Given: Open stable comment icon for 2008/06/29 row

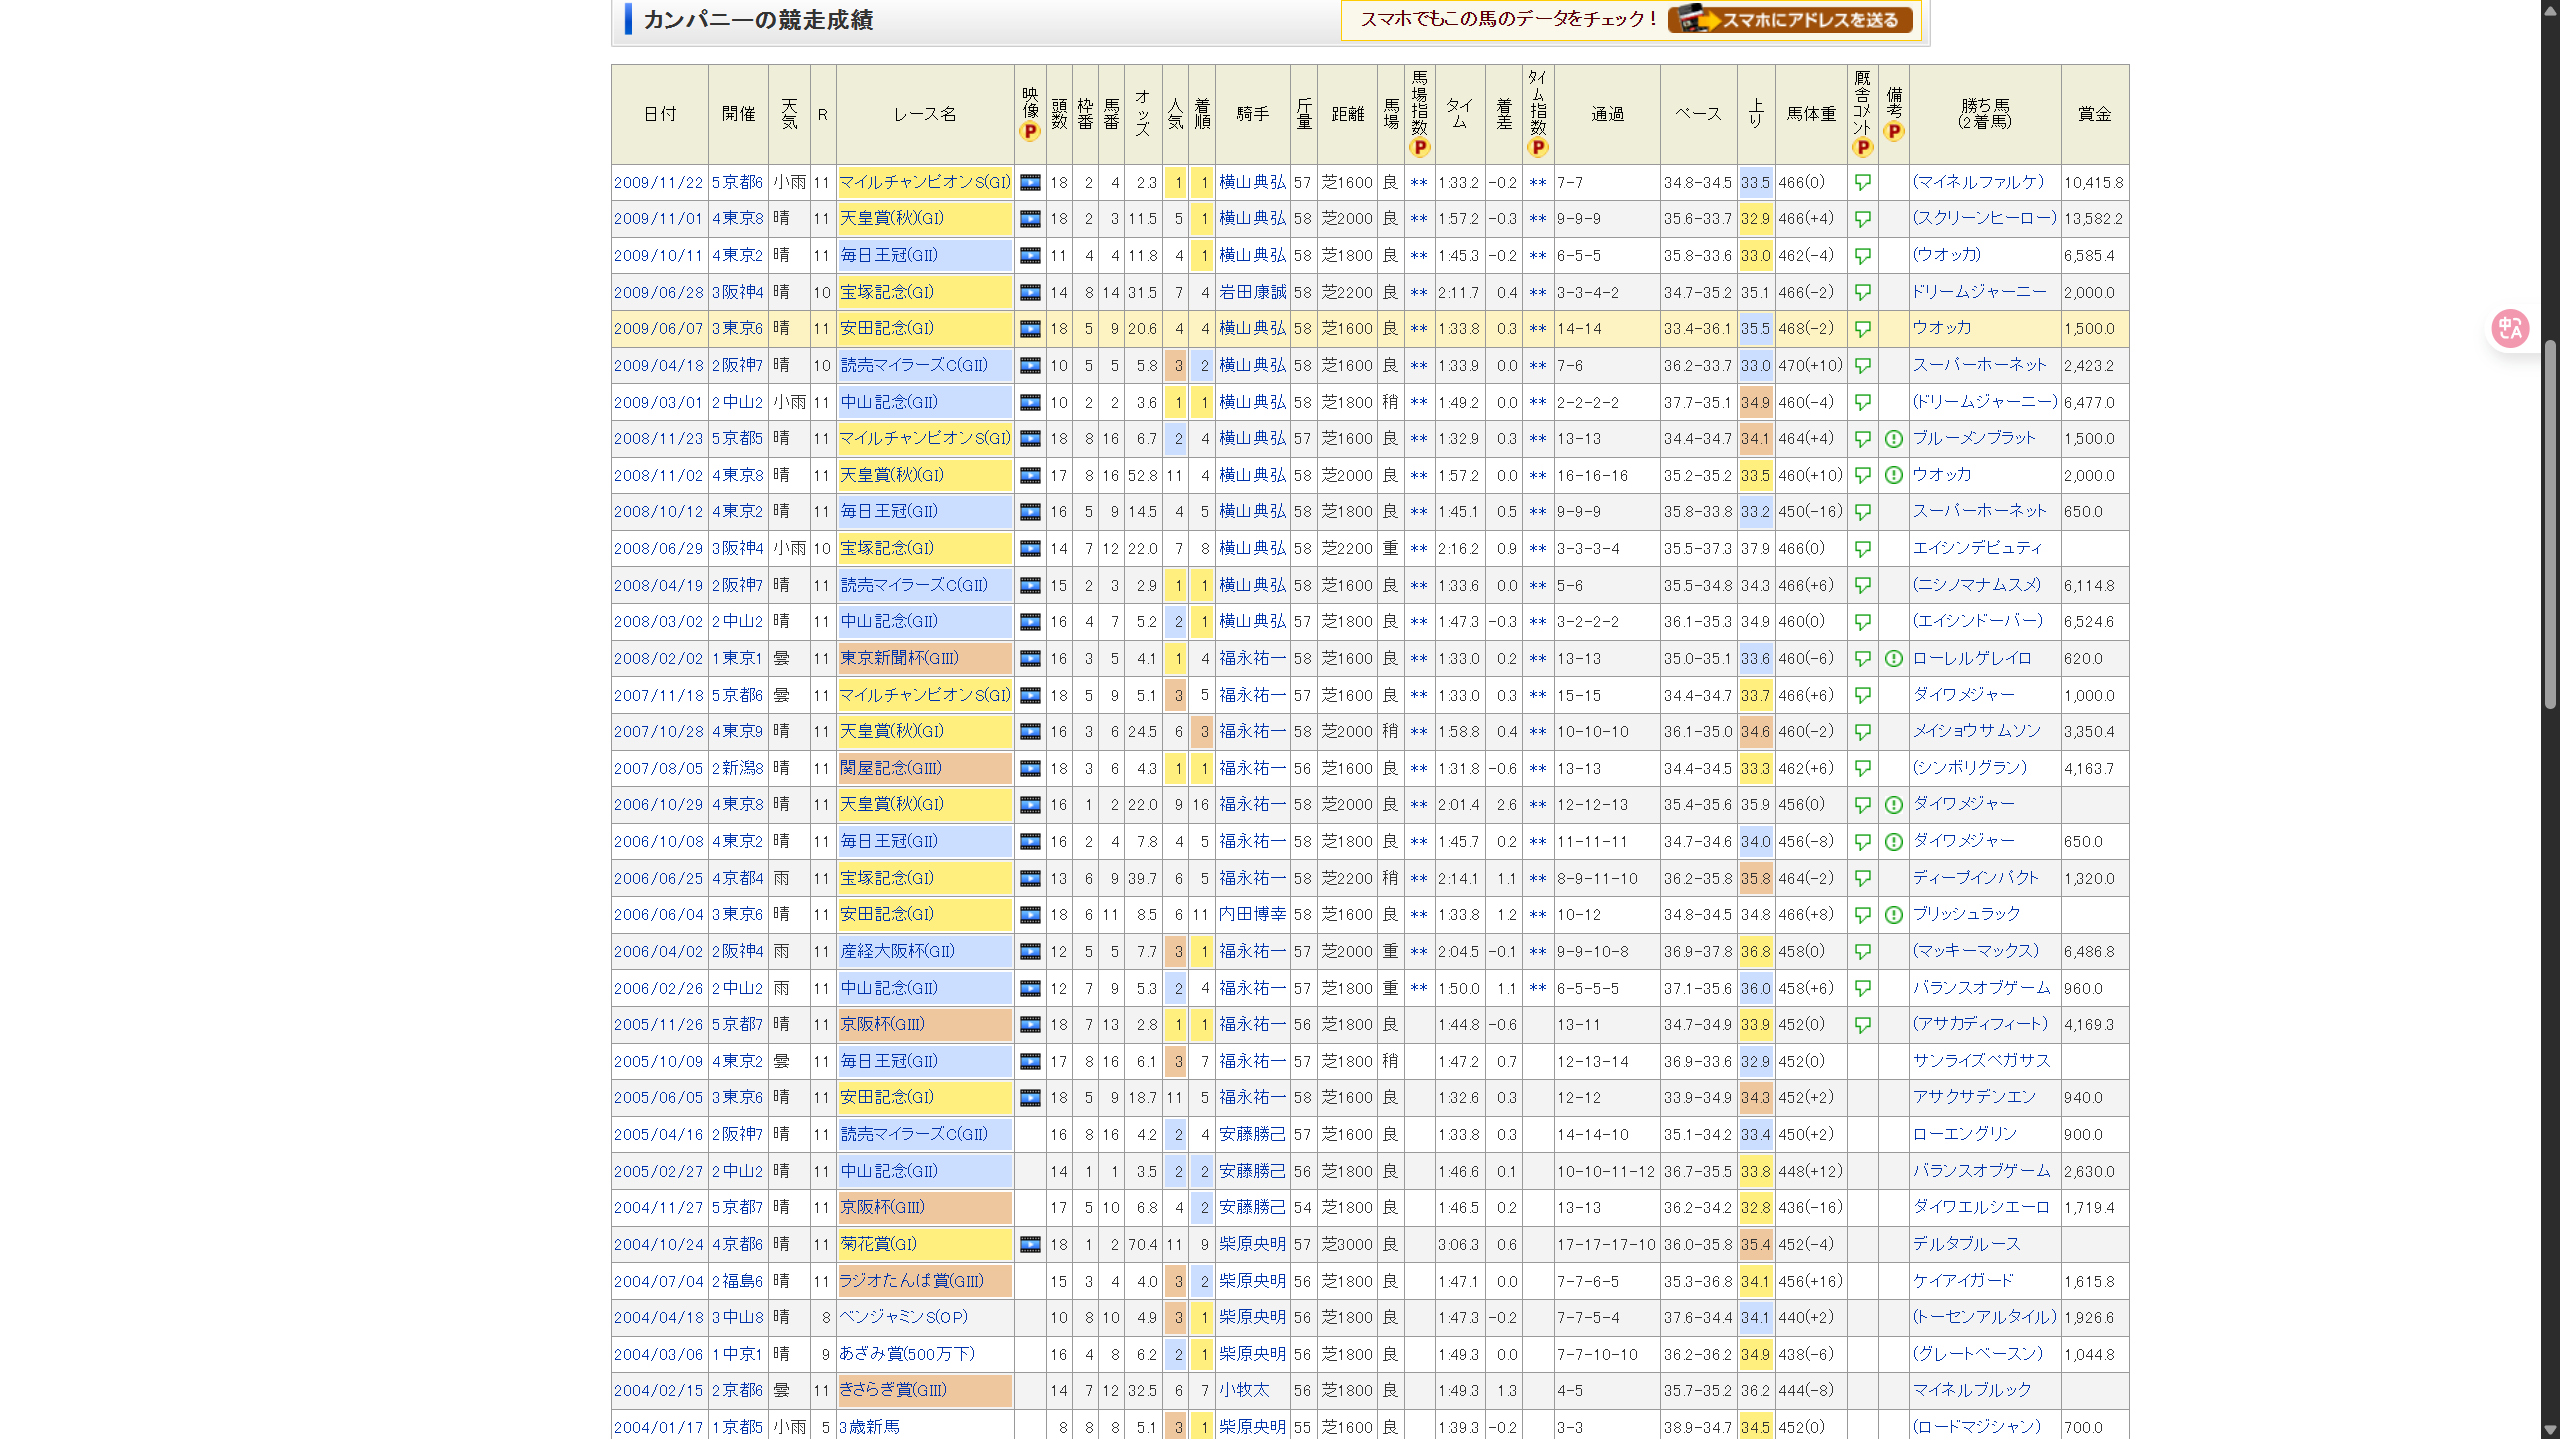Looking at the screenshot, I should point(1862,549).
